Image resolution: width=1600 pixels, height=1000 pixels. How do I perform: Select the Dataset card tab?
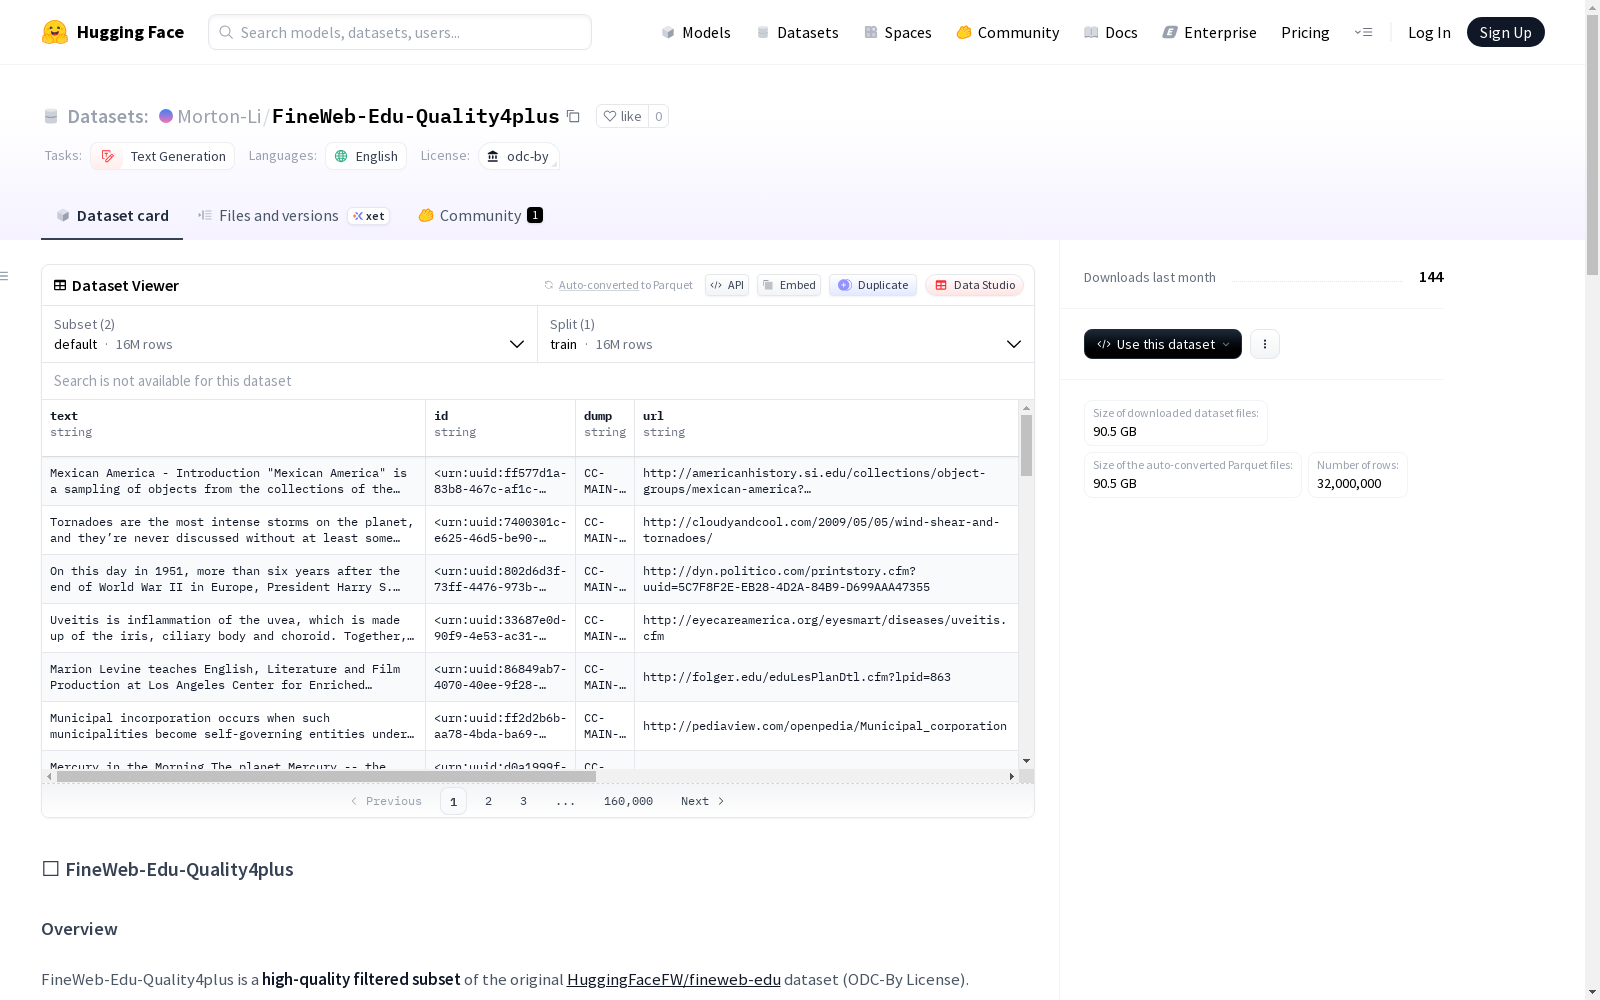coord(112,216)
